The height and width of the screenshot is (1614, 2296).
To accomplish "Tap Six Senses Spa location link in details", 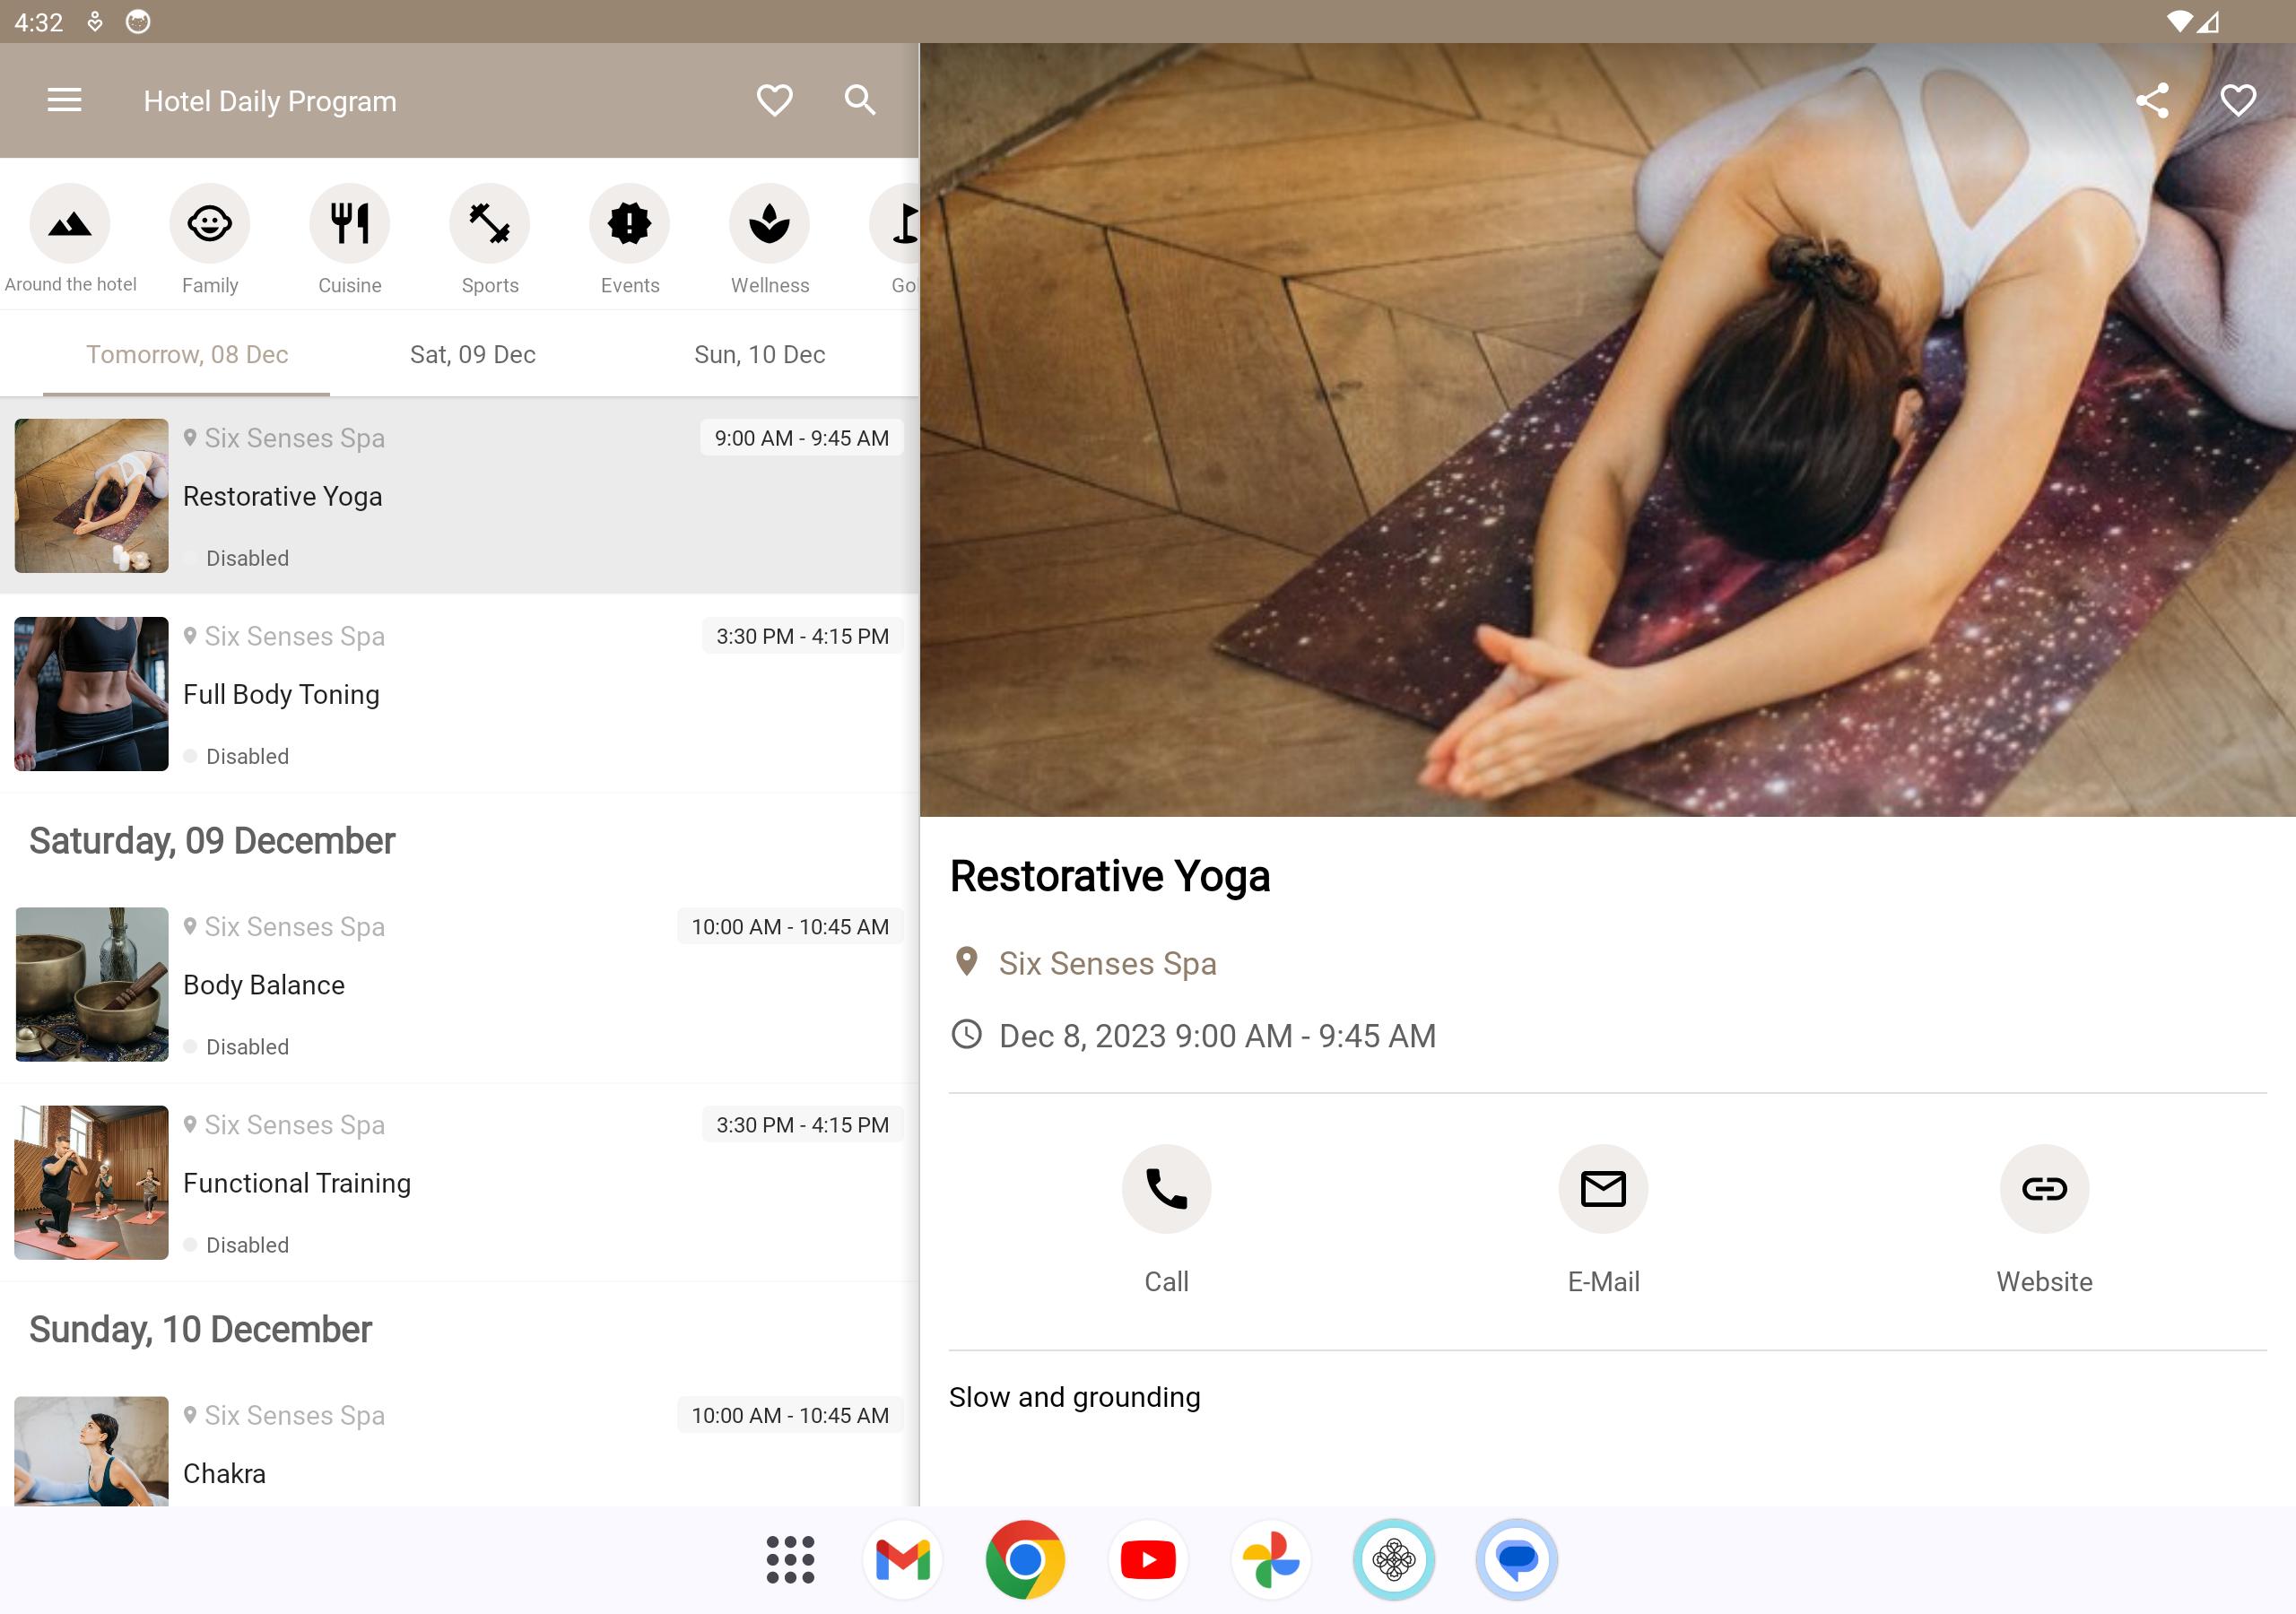I will click(1107, 963).
